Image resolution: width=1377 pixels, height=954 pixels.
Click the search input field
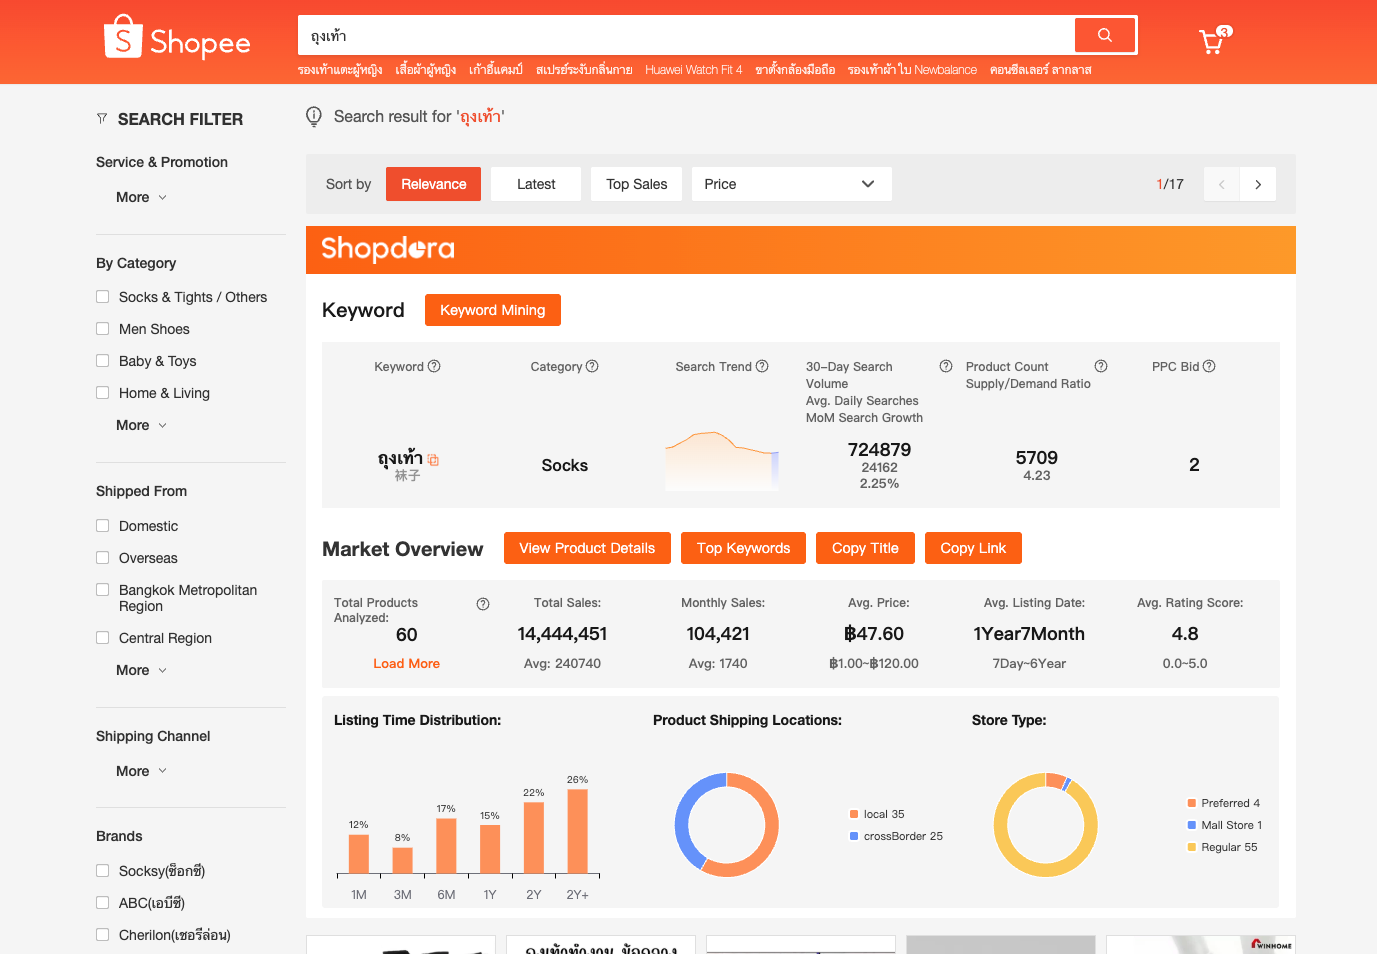[685, 36]
